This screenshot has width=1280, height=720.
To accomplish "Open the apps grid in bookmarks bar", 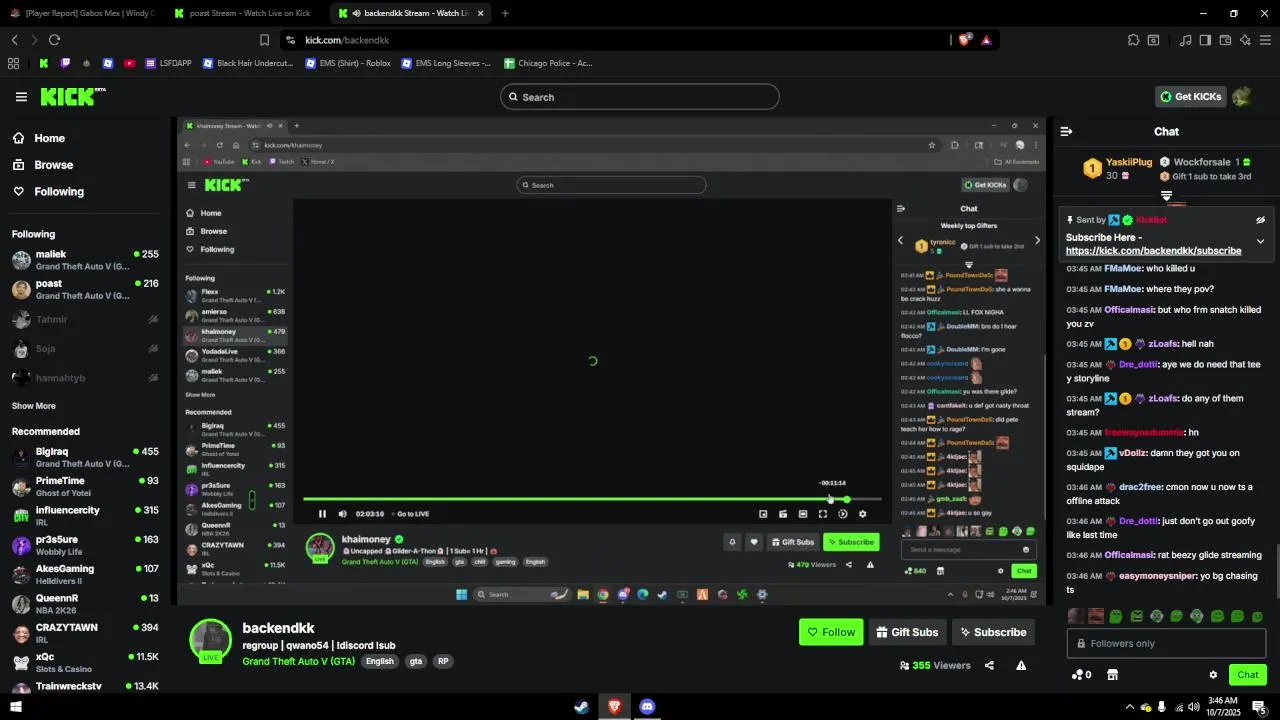I will point(13,63).
